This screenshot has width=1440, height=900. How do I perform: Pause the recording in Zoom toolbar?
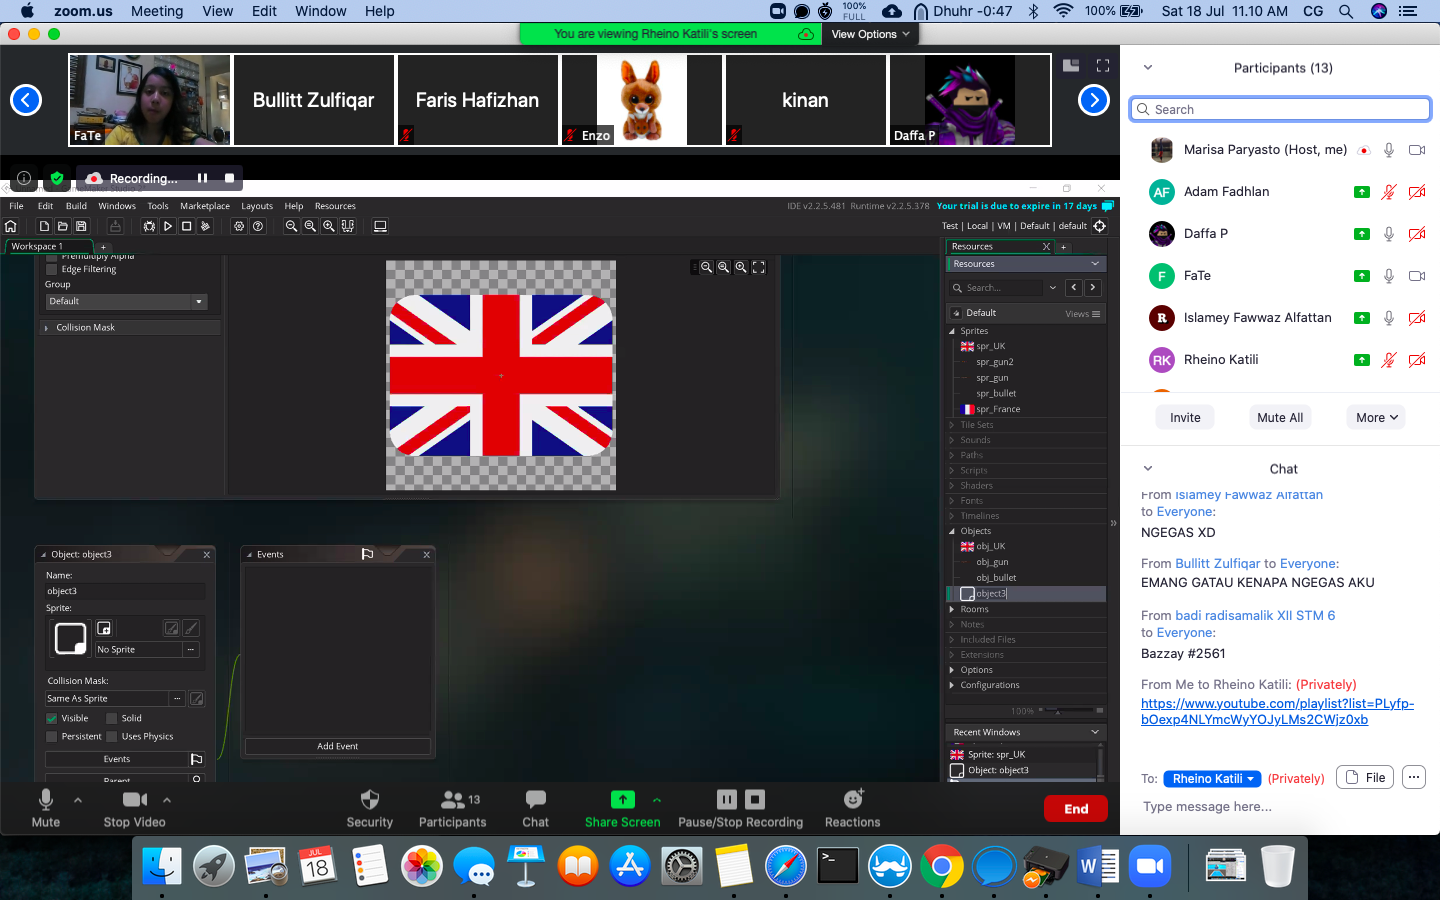point(727,799)
